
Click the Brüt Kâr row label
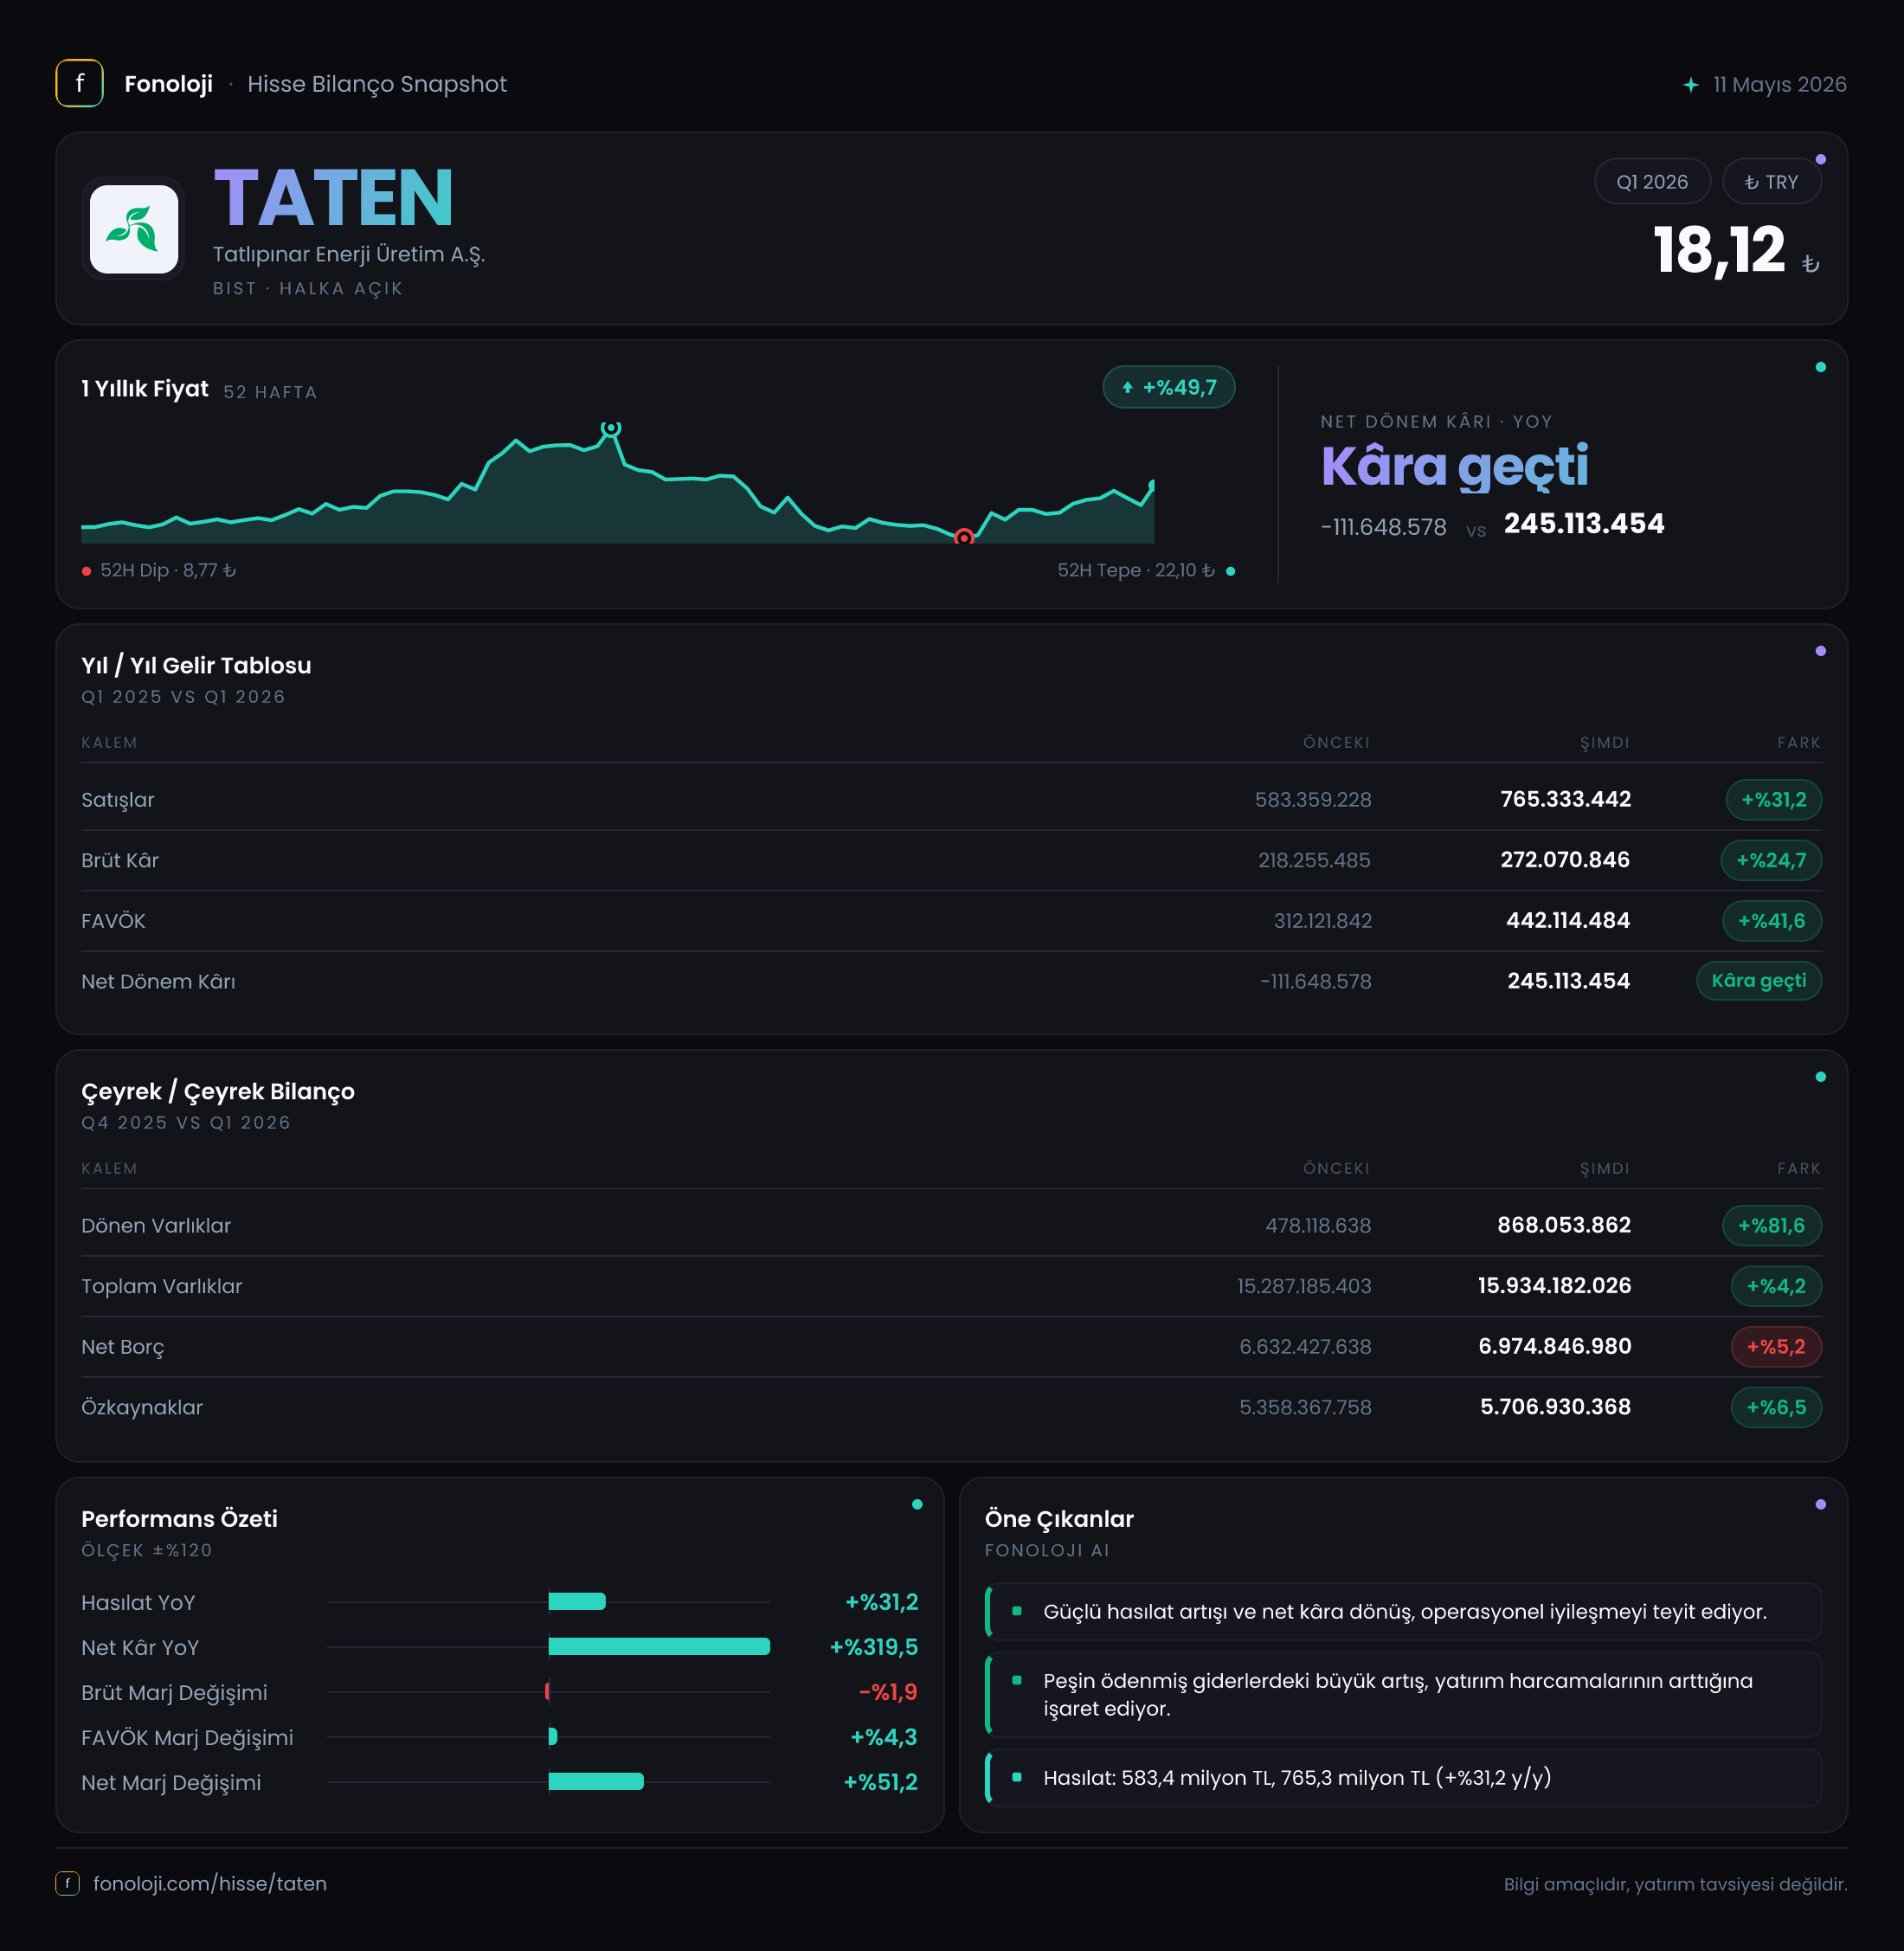click(x=120, y=860)
